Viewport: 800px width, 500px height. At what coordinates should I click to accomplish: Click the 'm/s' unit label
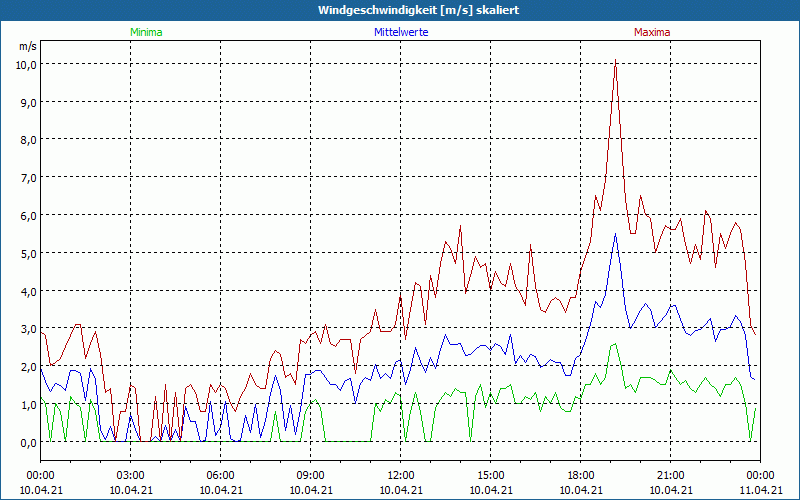(28, 46)
